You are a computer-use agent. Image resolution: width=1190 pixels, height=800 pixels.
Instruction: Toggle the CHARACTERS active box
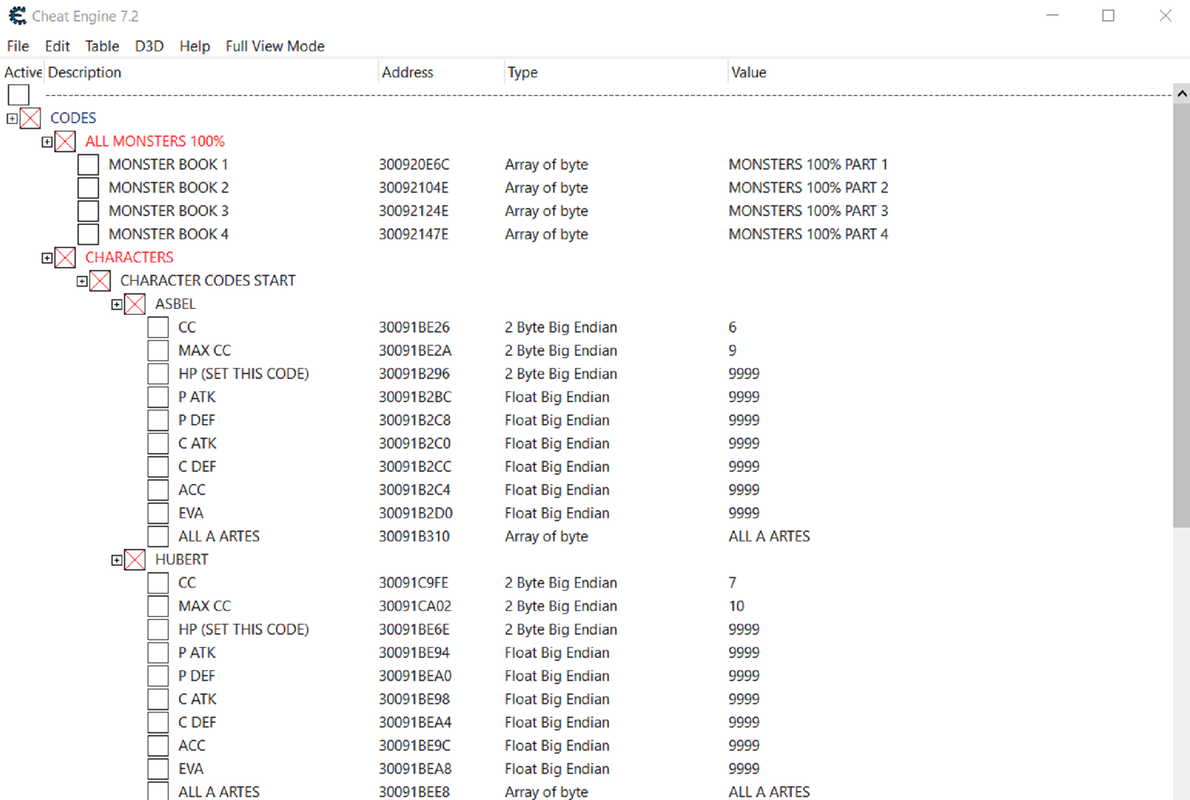tap(65, 257)
